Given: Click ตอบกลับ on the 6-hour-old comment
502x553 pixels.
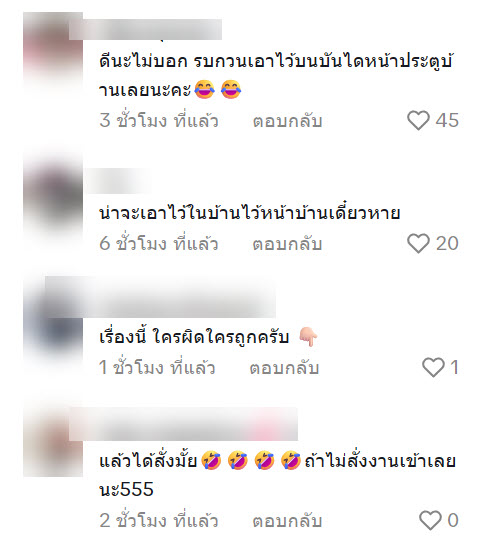Looking at the screenshot, I should pos(288,244).
